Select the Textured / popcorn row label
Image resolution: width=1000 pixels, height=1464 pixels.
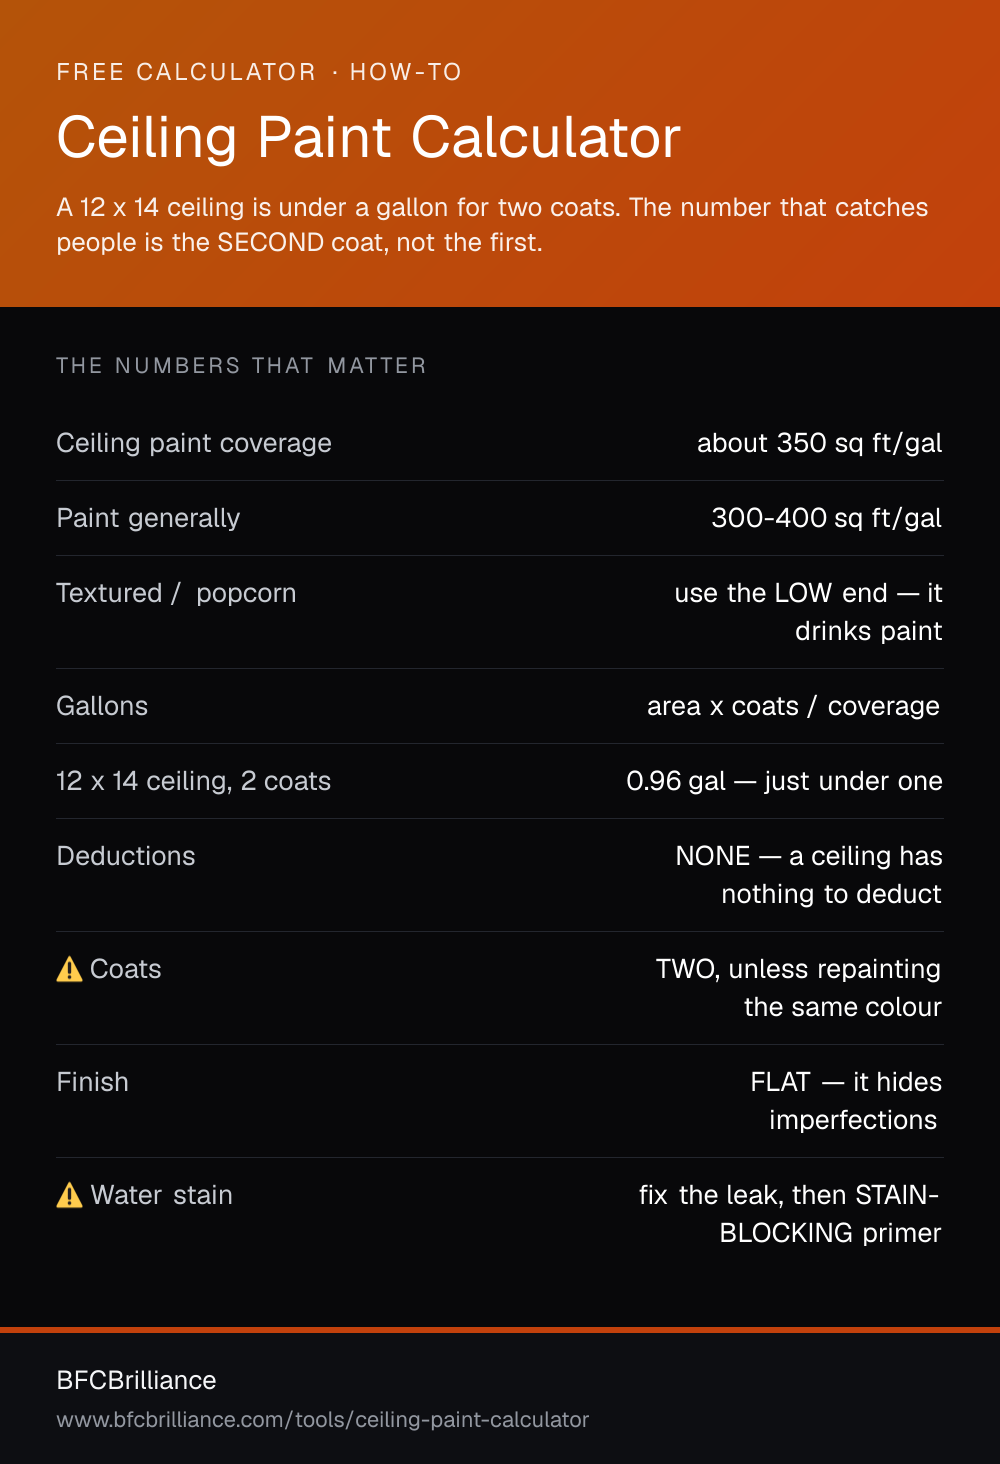click(176, 593)
